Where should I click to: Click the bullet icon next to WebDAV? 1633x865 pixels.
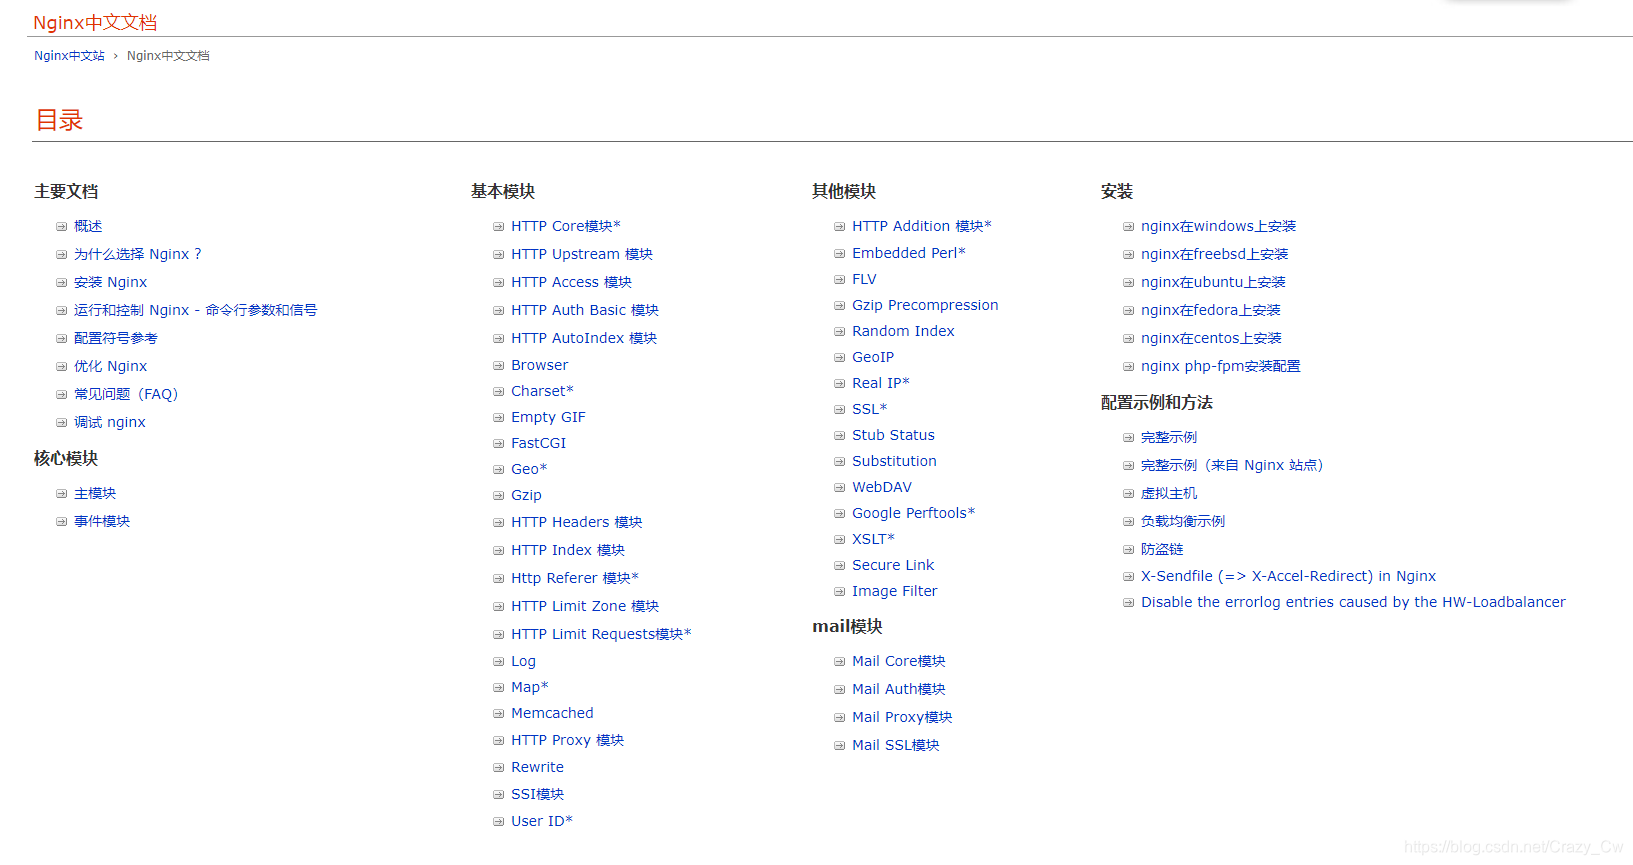click(839, 488)
